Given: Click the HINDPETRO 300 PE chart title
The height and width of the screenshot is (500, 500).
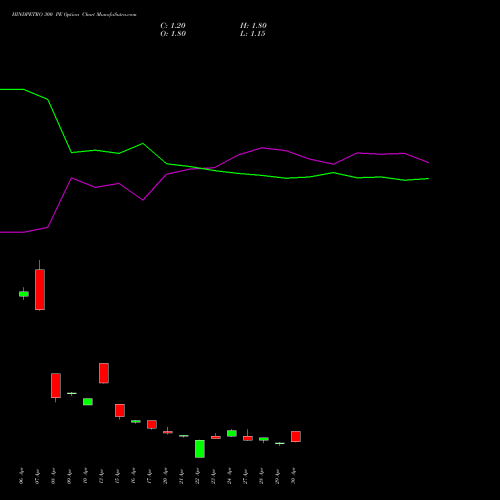Looking at the screenshot, I should click(74, 15).
